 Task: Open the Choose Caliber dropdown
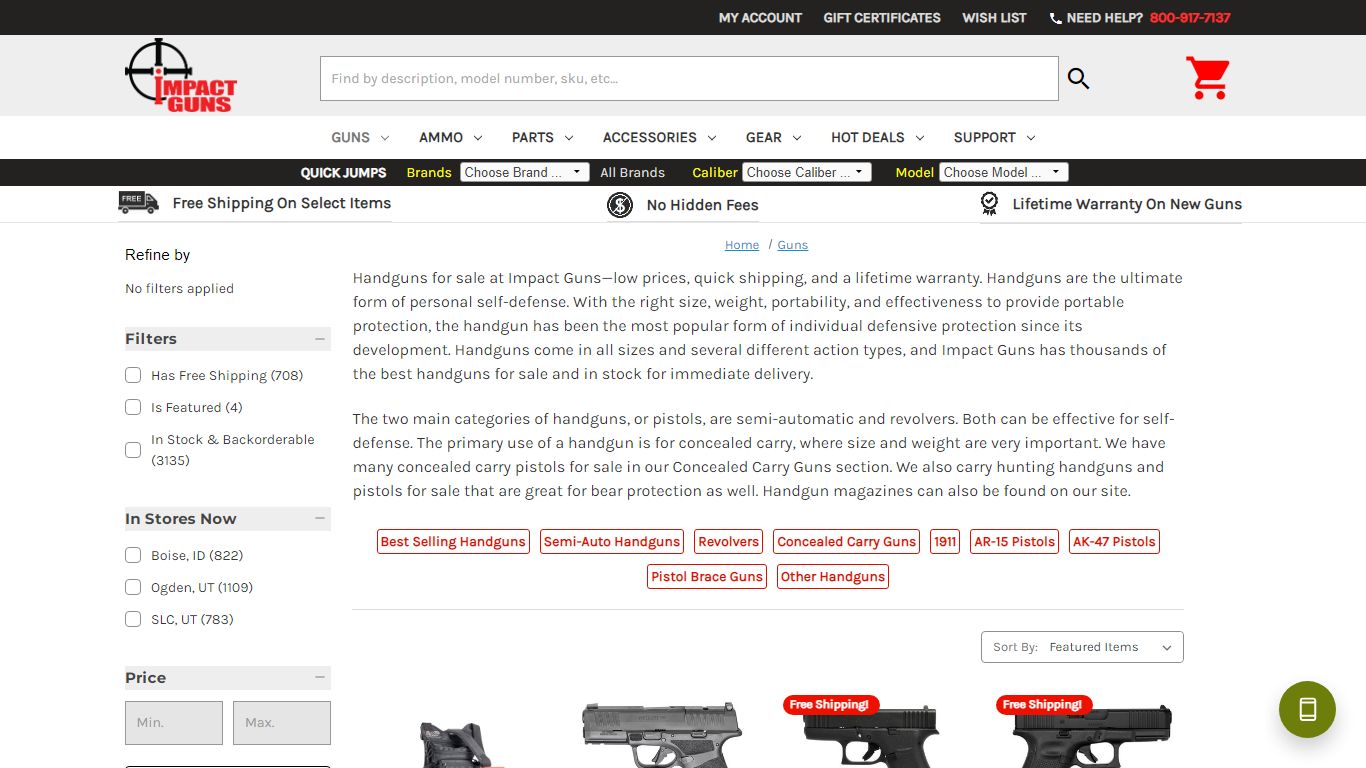[x=806, y=172]
